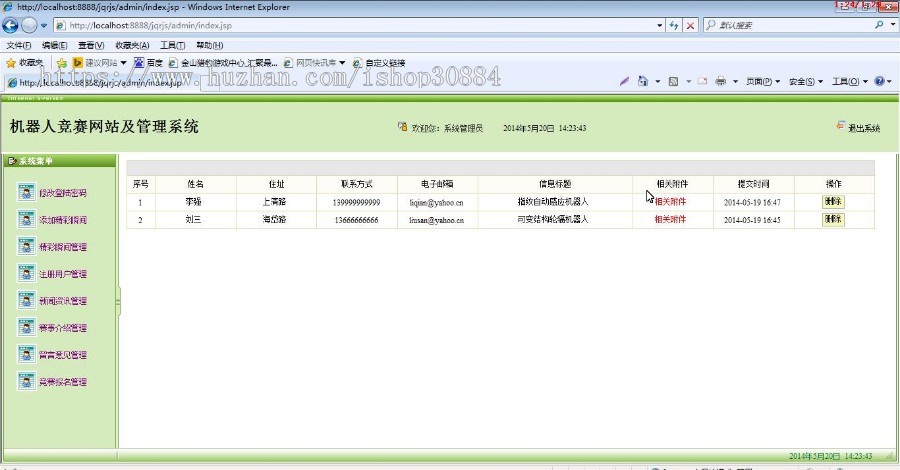Open the 安全(S) dropdown menu
The height and width of the screenshot is (470, 900).
[806, 81]
